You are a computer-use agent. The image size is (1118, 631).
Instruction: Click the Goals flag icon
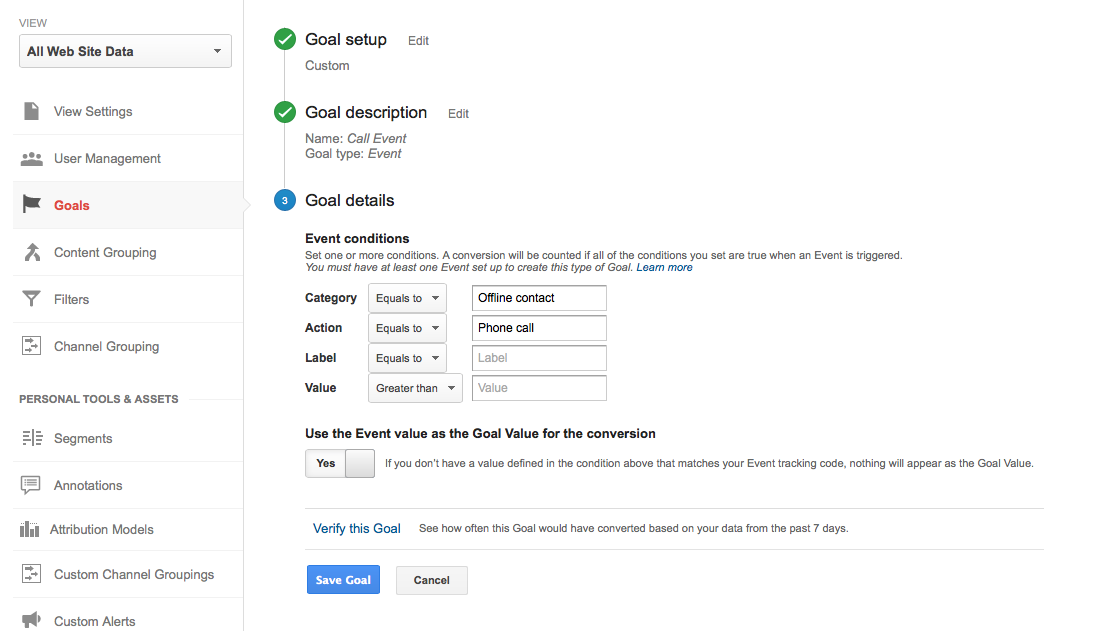pyautogui.click(x=31, y=205)
